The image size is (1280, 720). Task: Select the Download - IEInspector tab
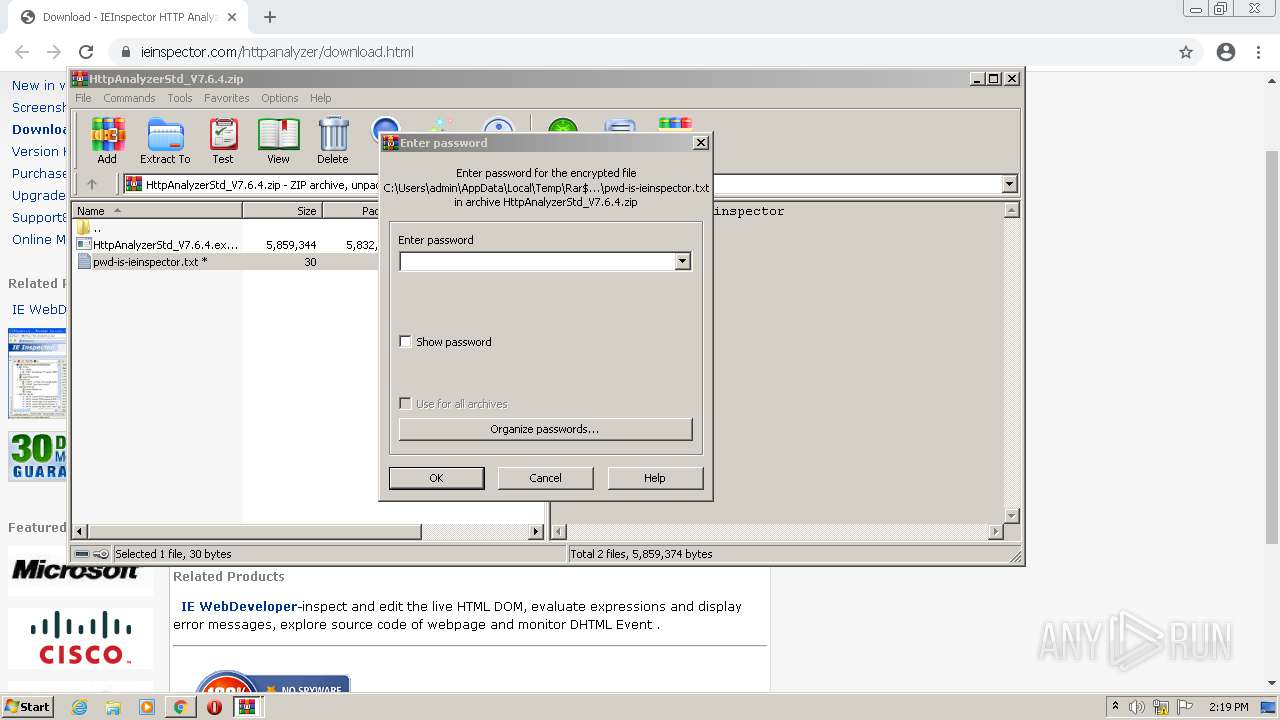128,17
